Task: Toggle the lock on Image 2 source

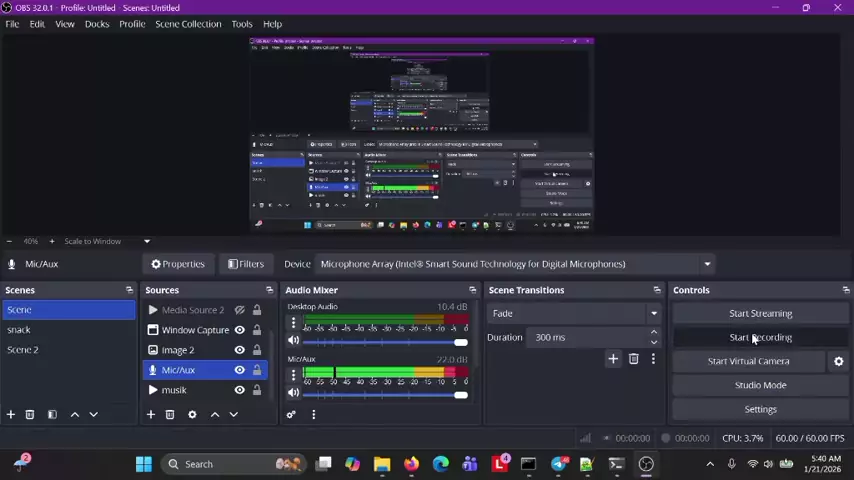Action: (x=256, y=350)
